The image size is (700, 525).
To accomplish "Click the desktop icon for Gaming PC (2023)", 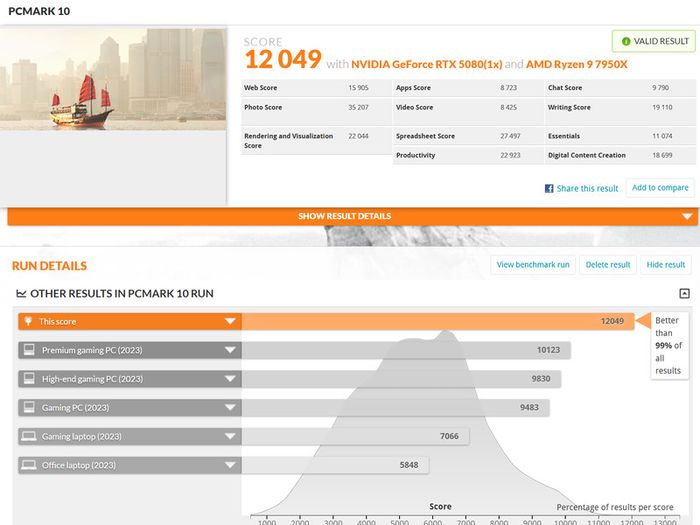I will pos(29,407).
